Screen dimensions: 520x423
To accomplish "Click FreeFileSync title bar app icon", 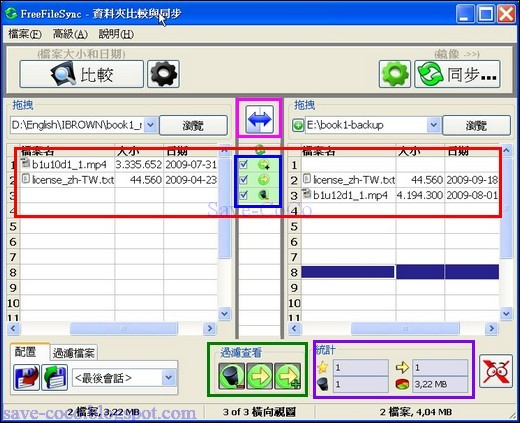I will (x=11, y=13).
